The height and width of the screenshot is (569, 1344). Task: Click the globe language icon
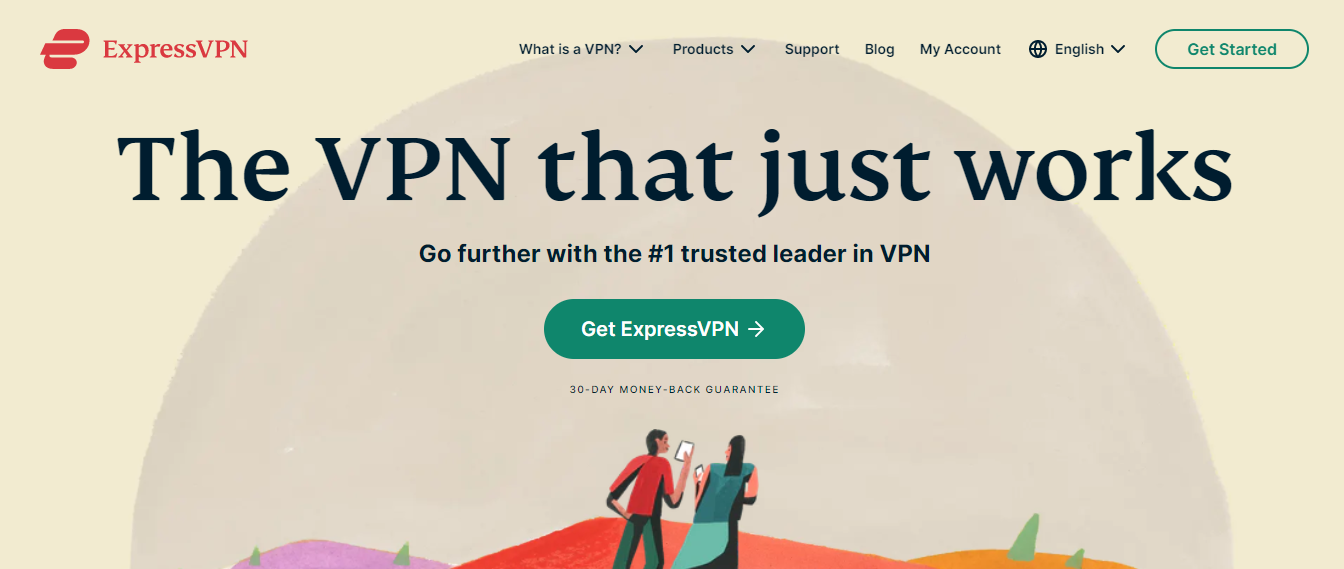click(1038, 49)
